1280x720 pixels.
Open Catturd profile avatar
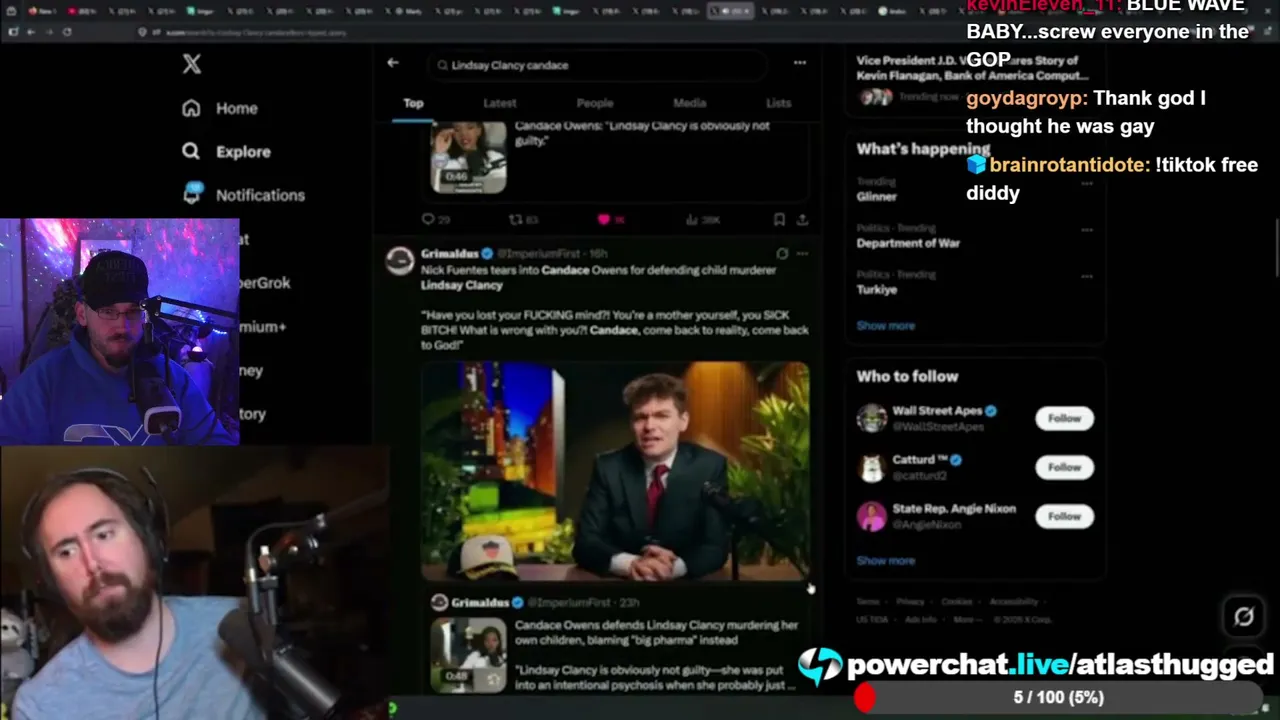pyautogui.click(x=872, y=467)
